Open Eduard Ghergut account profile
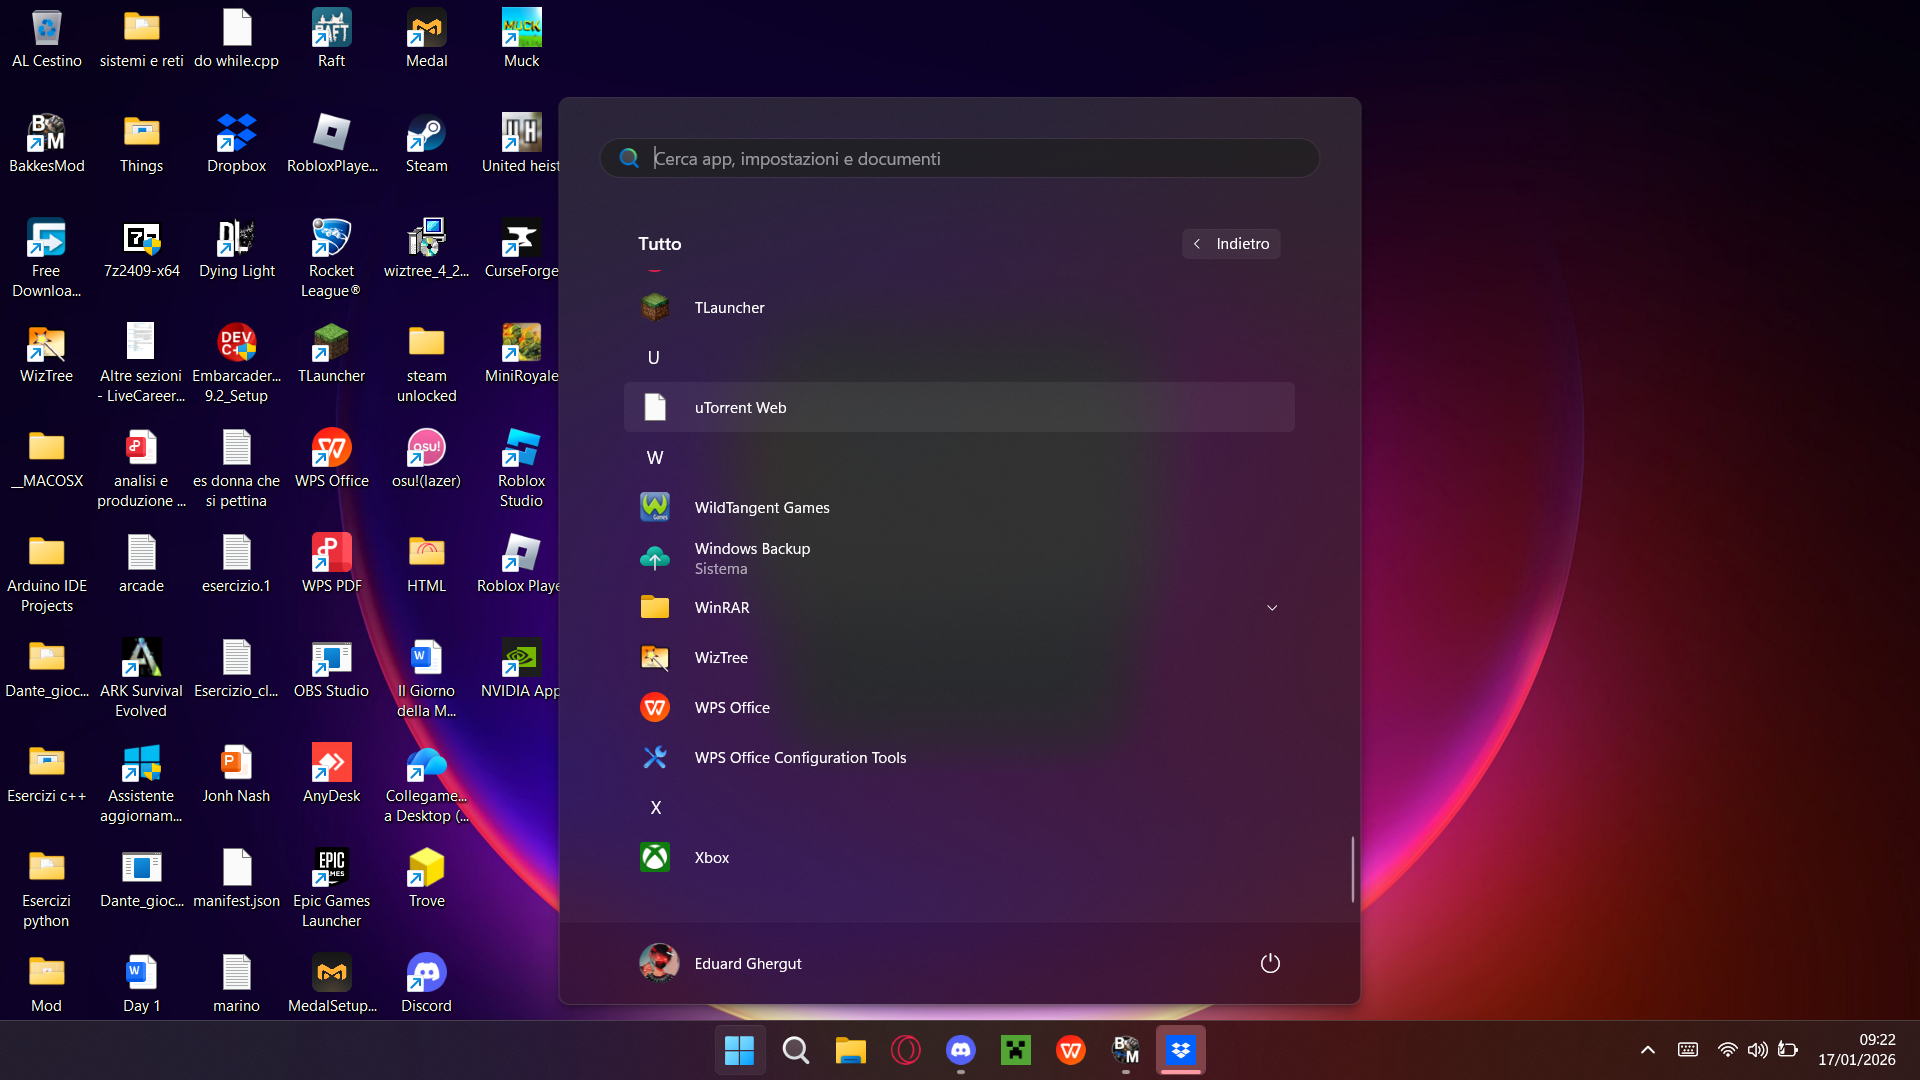This screenshot has height=1080, width=1920. 721,963
